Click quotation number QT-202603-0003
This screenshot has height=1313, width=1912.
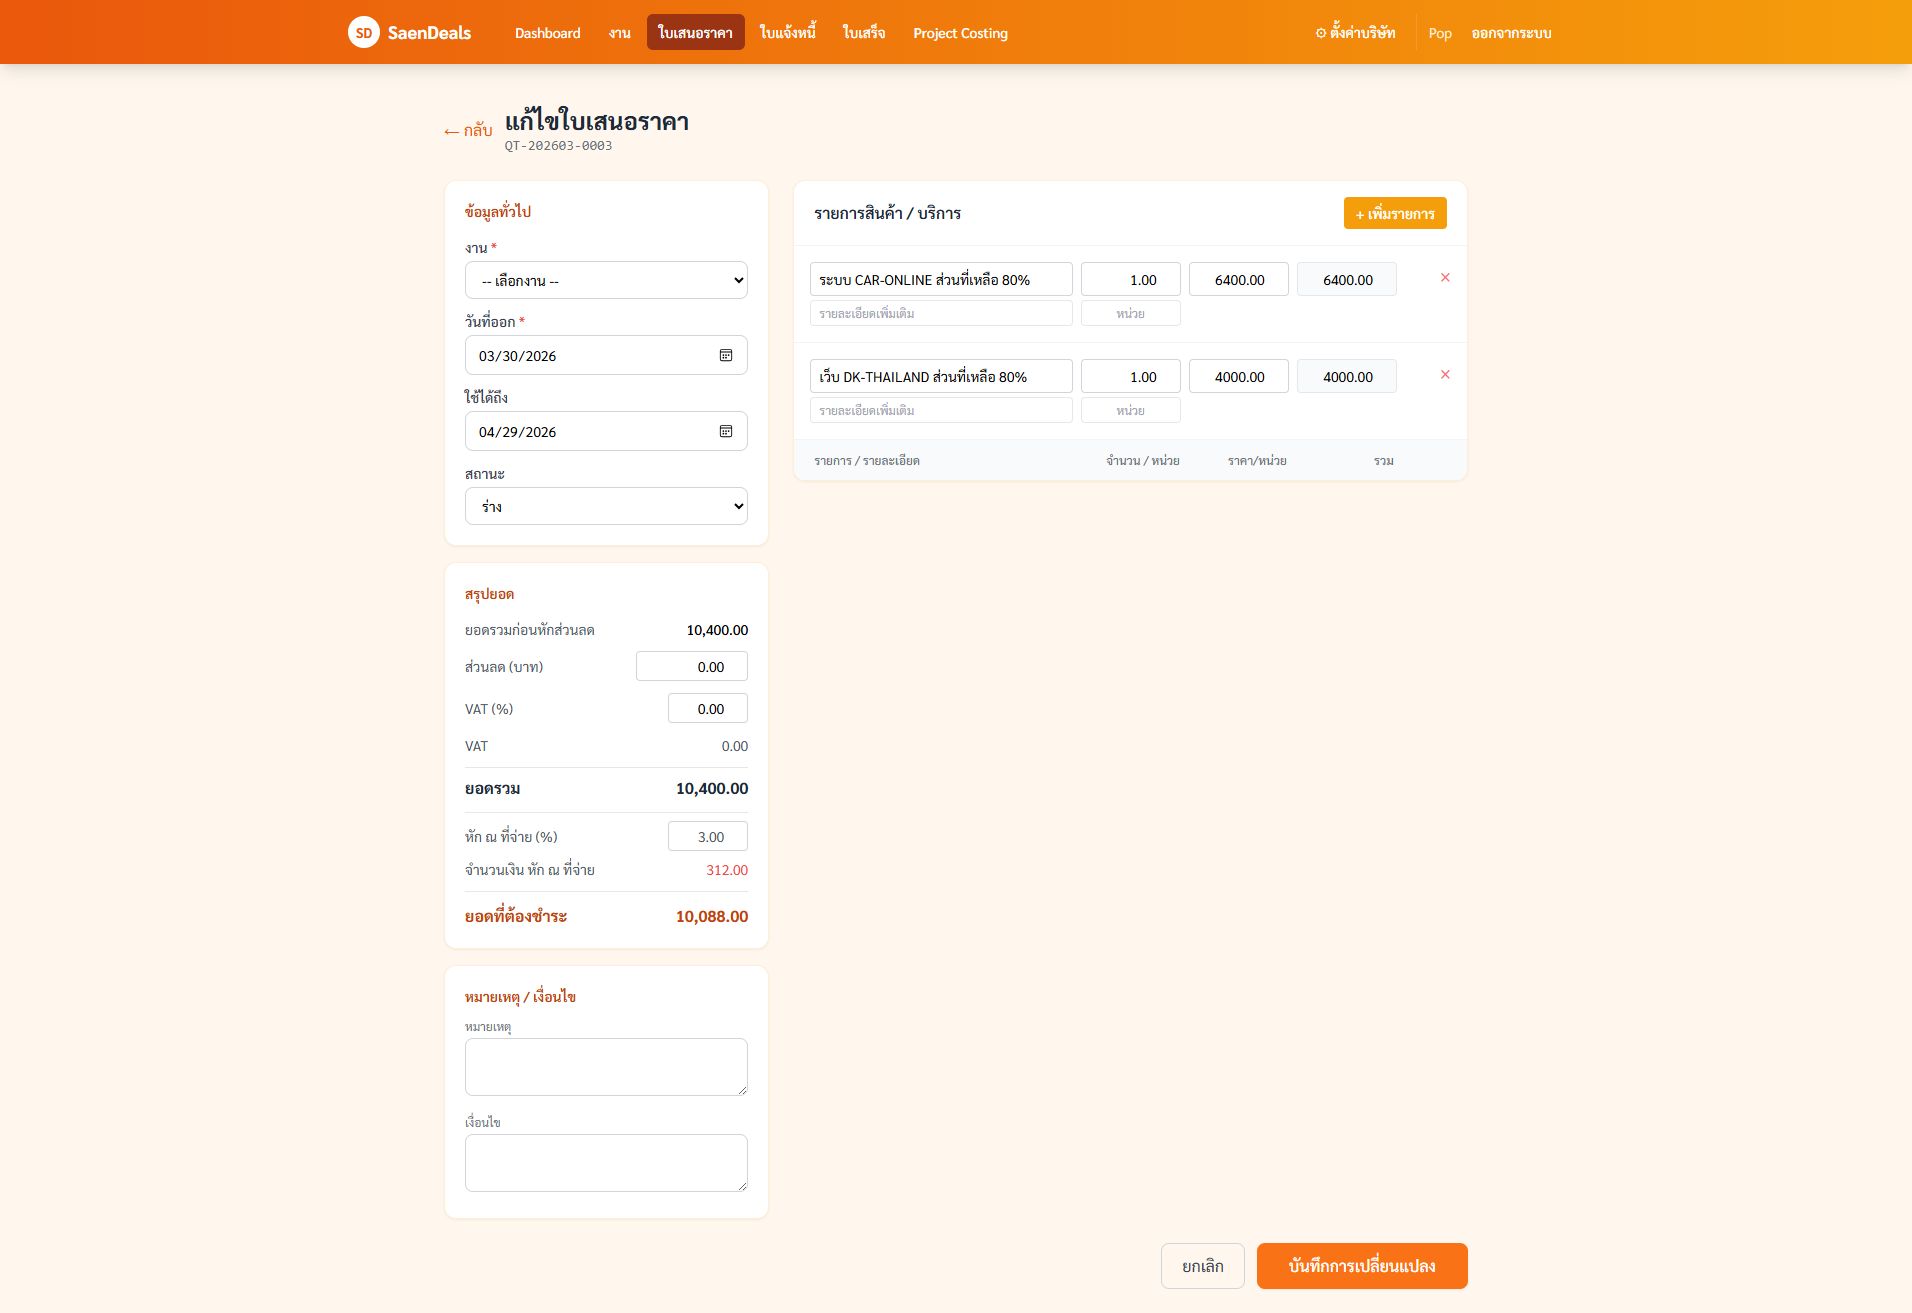558,146
